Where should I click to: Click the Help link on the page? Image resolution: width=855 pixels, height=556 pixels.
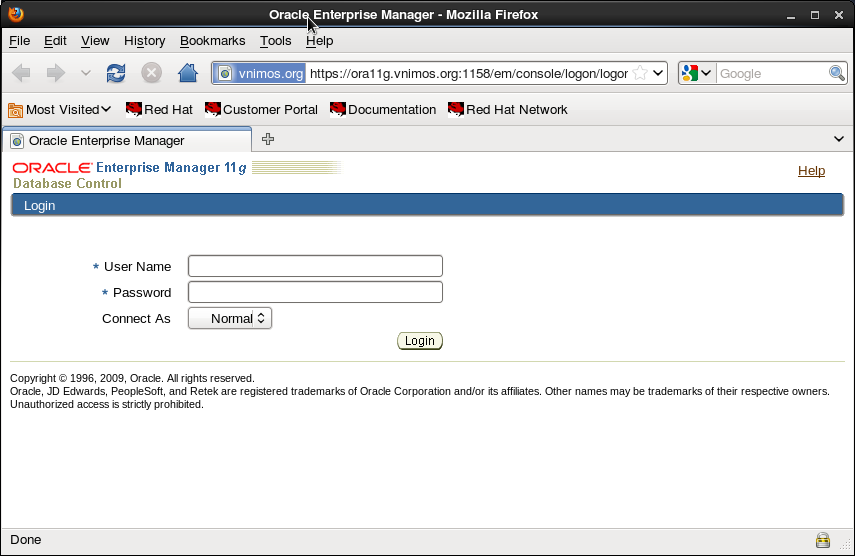pos(811,171)
